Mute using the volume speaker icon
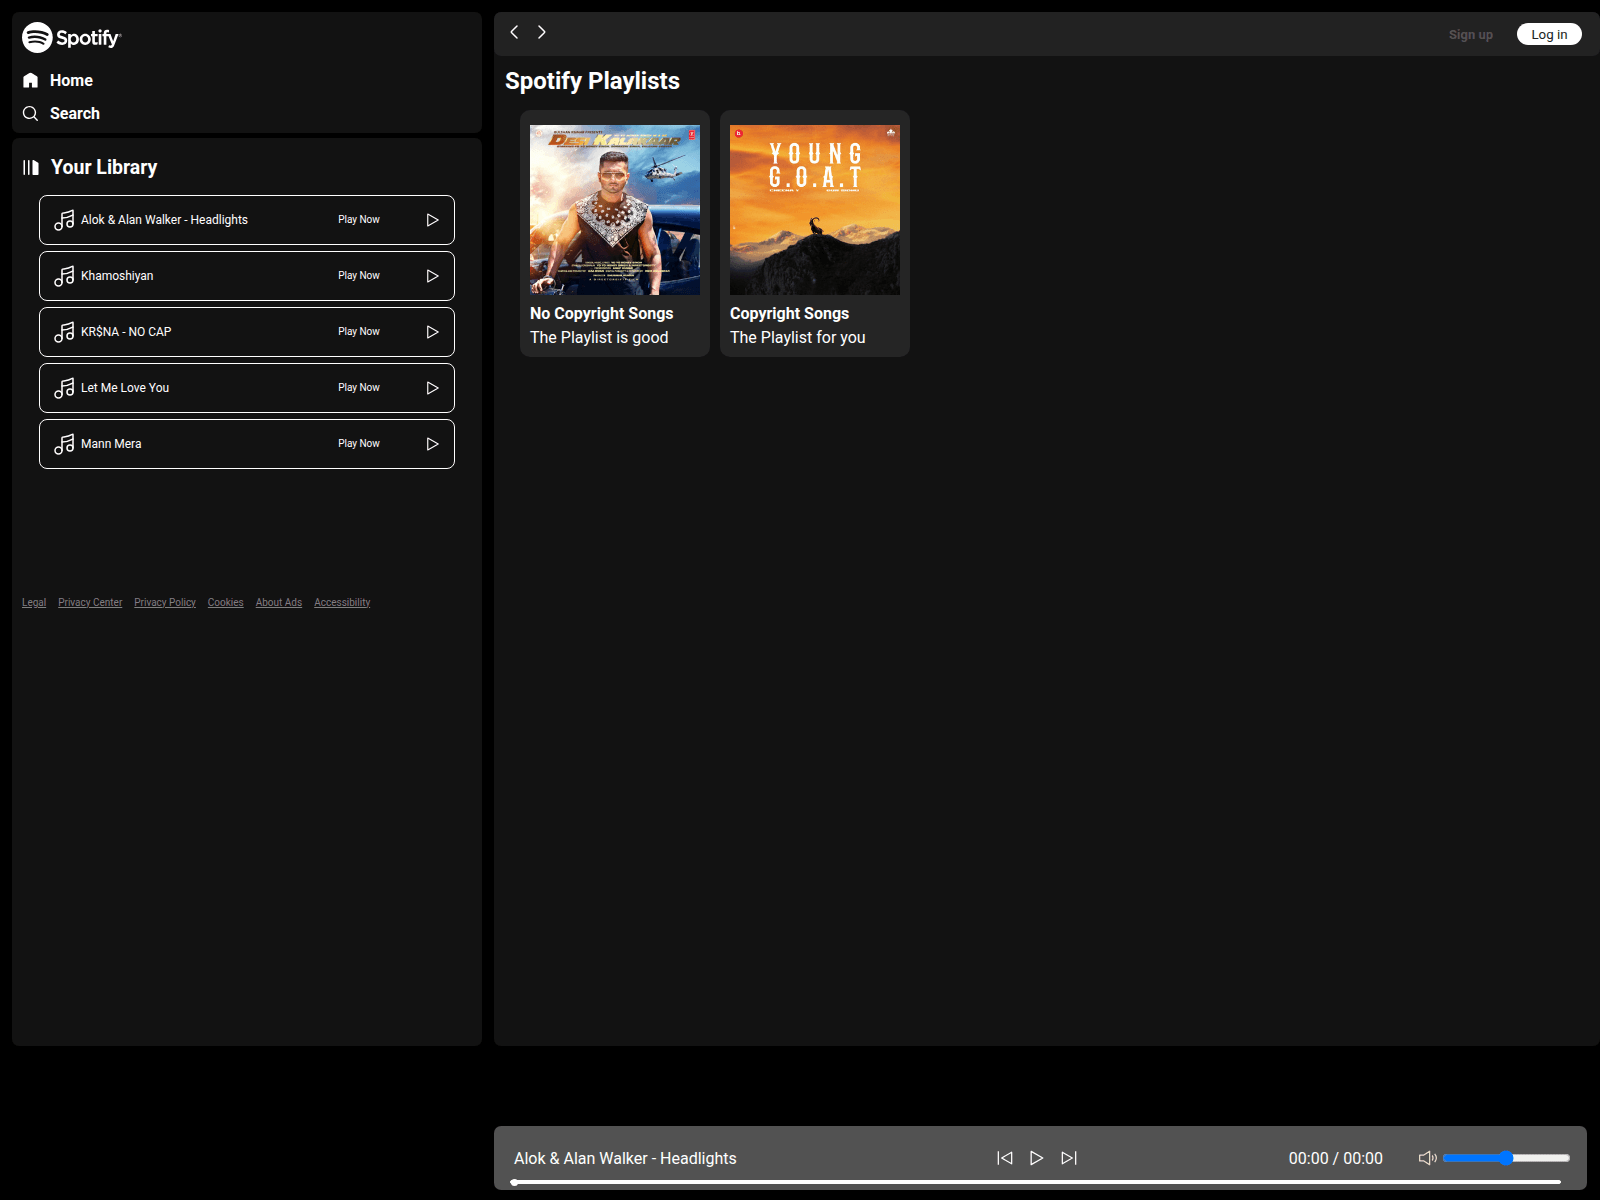 click(1428, 1158)
